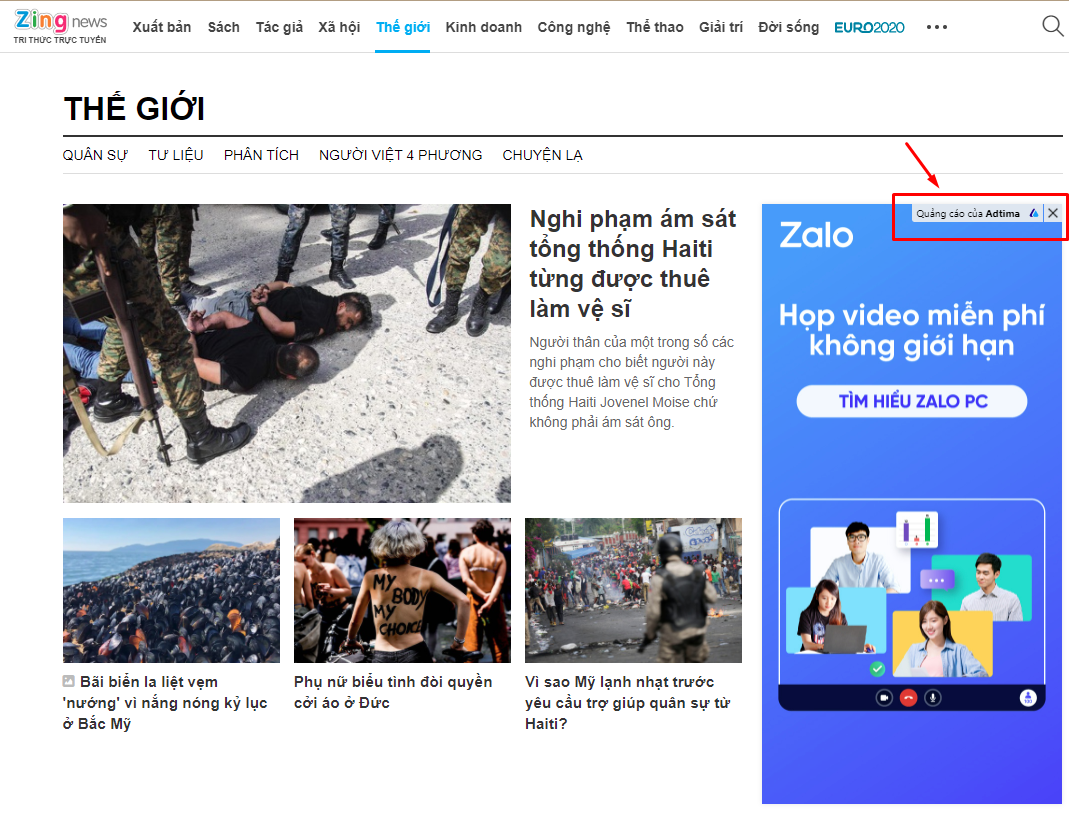The width and height of the screenshot is (1069, 816).
Task: Open article 'Bãi biển la liệt vẹm'
Action: (165, 703)
